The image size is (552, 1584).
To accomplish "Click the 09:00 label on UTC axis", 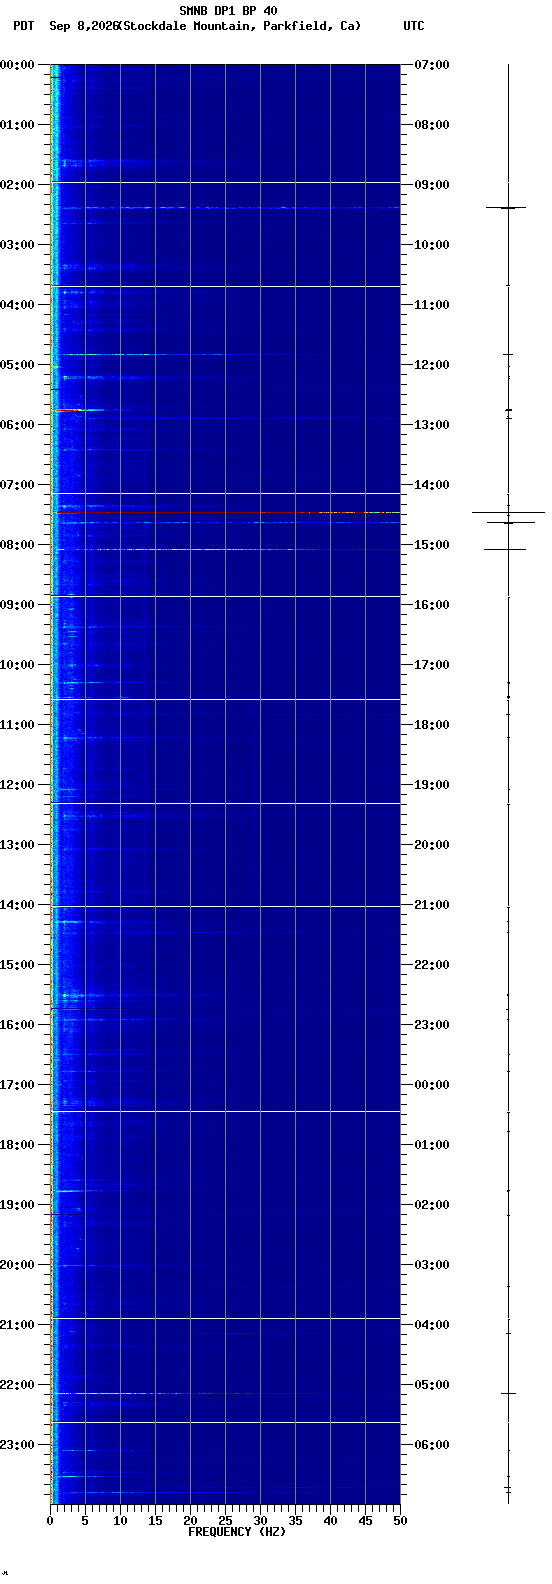I will coord(432,185).
